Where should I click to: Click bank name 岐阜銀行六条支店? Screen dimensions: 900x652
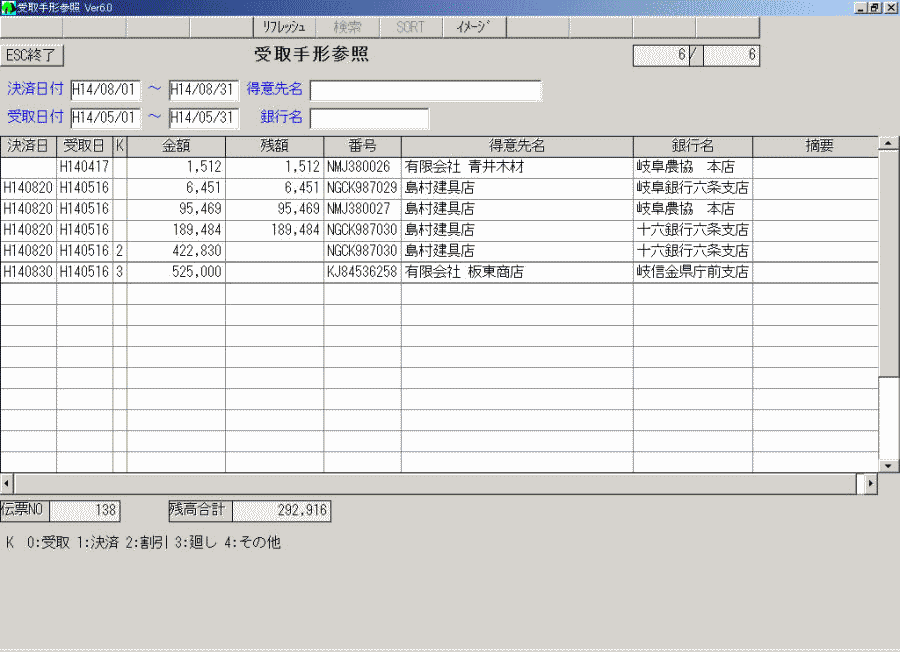(x=692, y=188)
